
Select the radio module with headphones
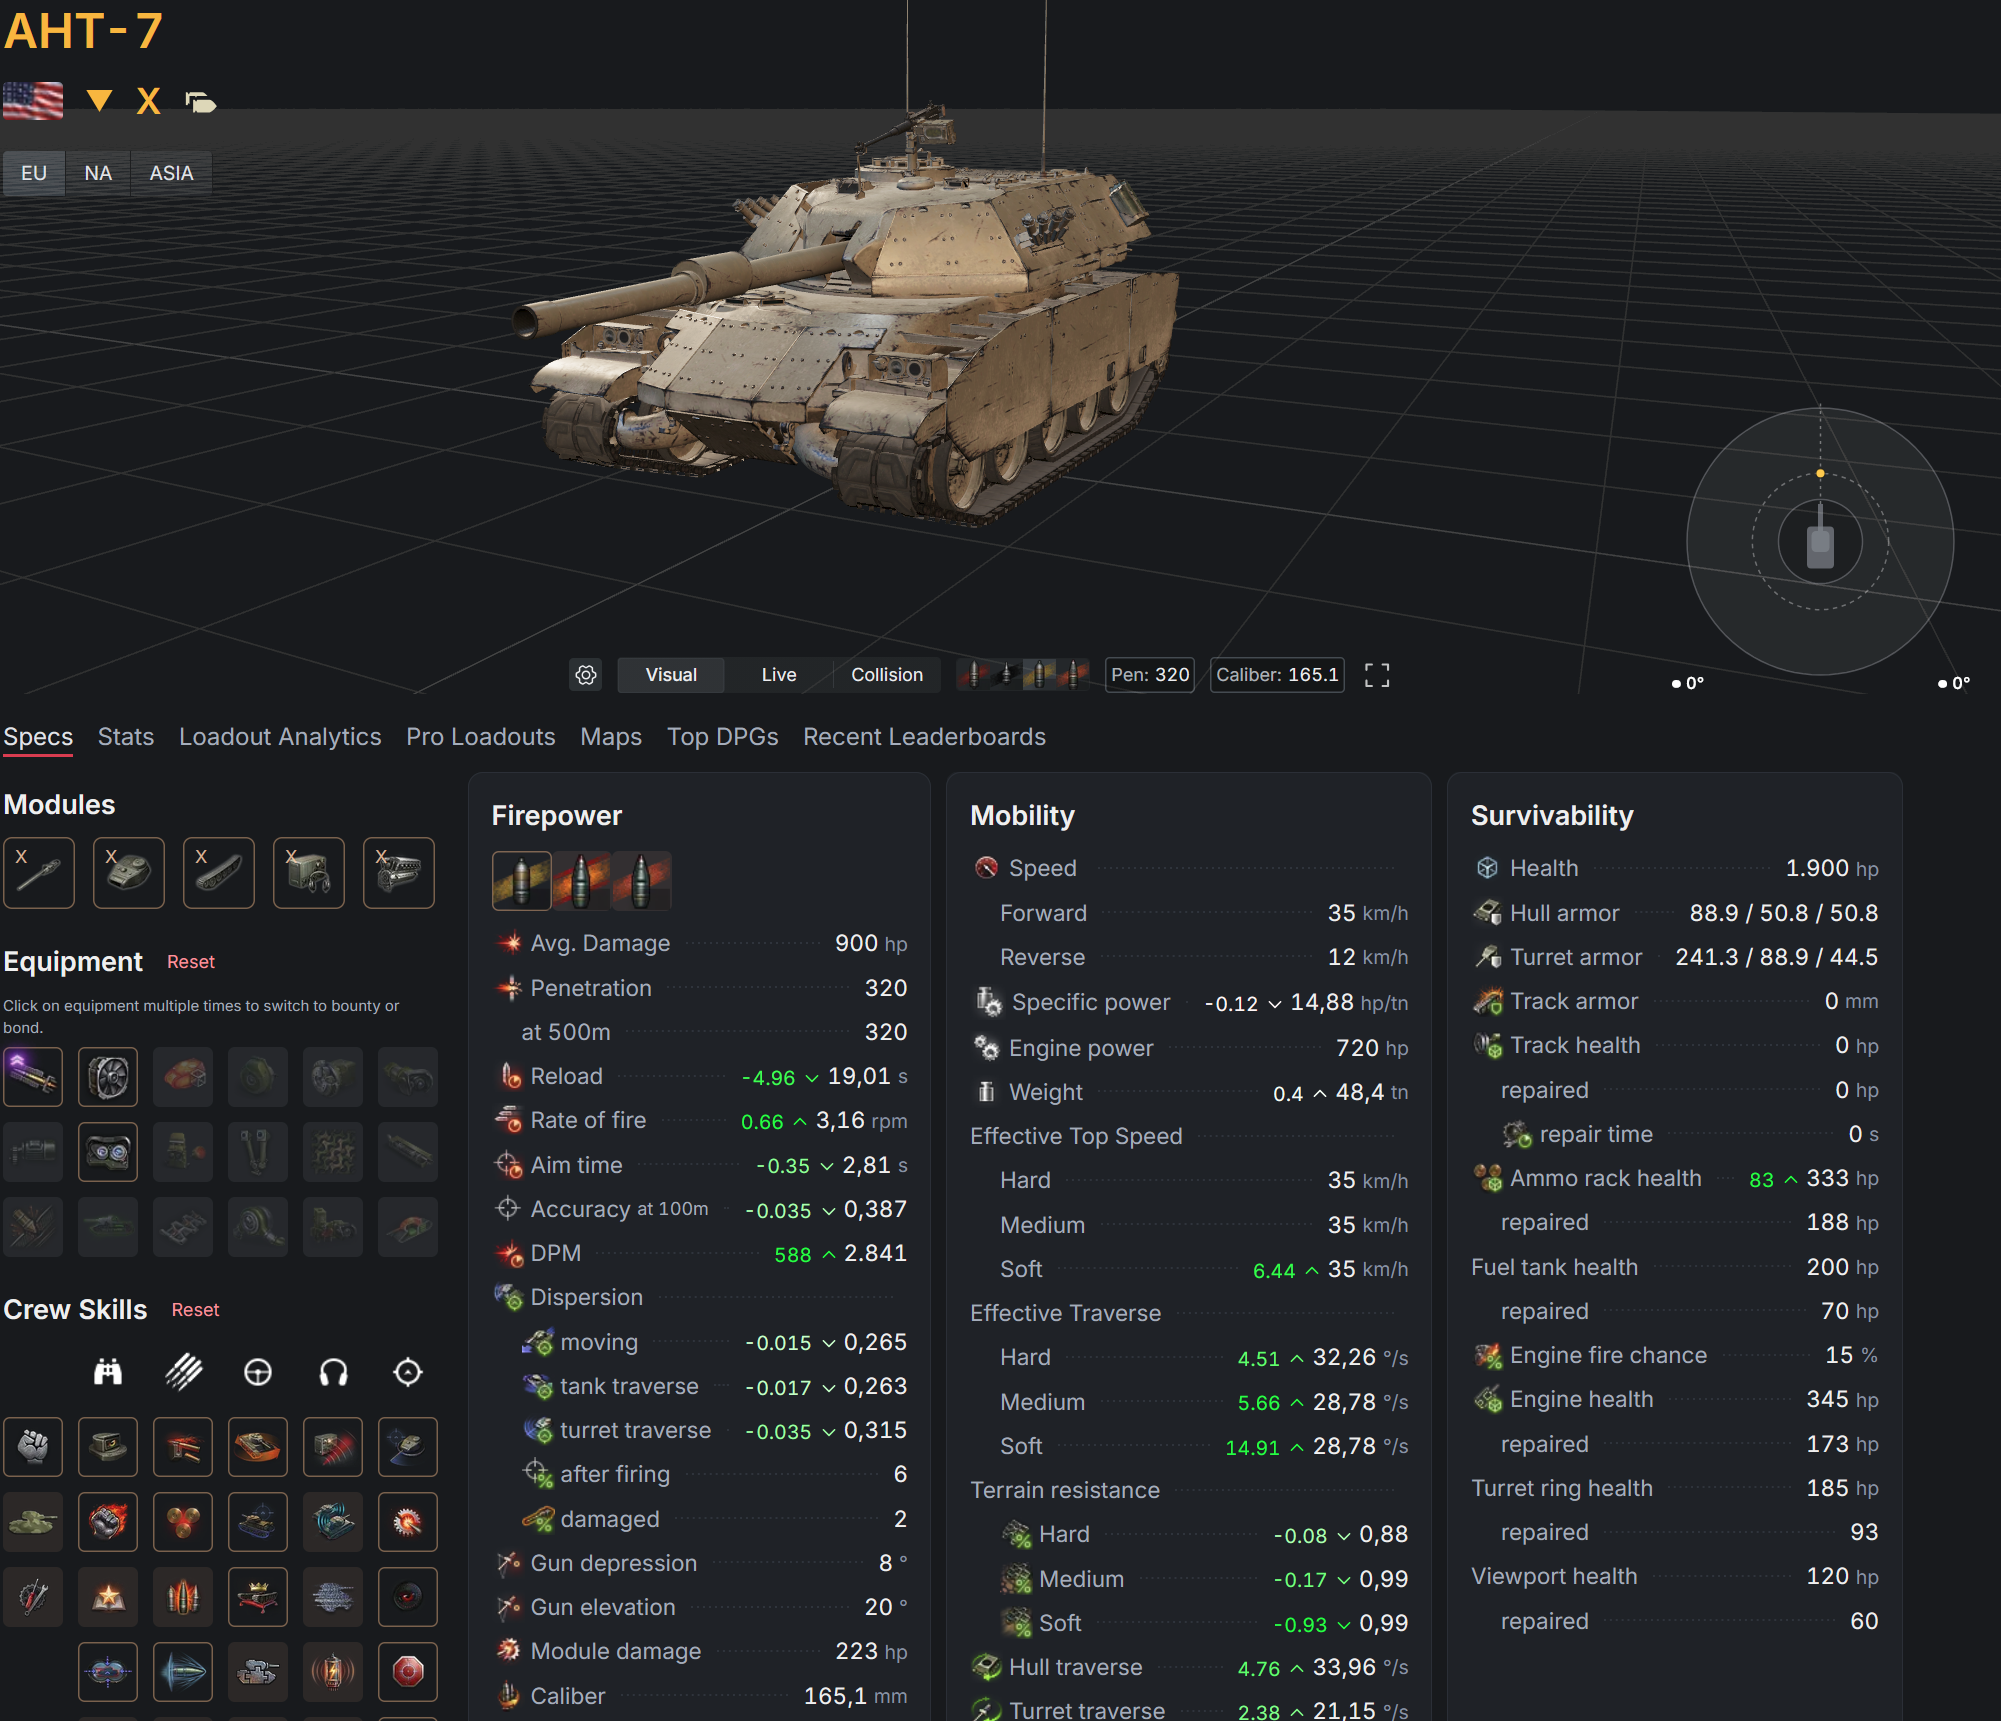point(309,873)
